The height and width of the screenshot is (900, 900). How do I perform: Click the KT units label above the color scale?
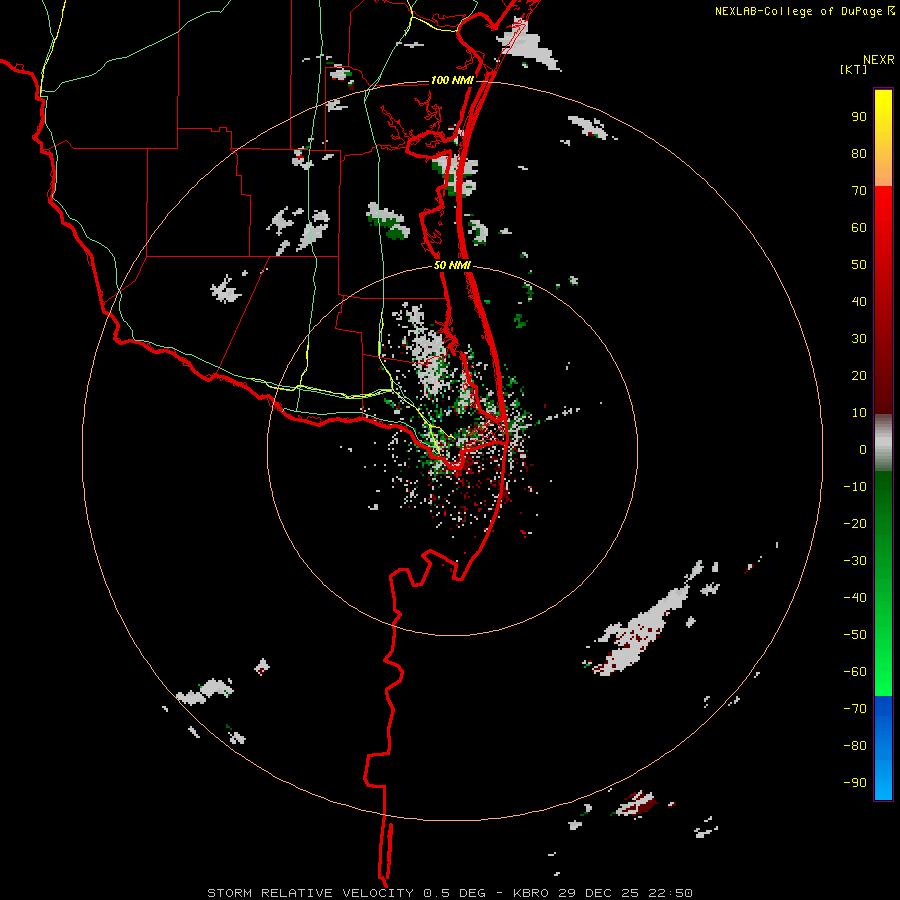click(x=854, y=69)
